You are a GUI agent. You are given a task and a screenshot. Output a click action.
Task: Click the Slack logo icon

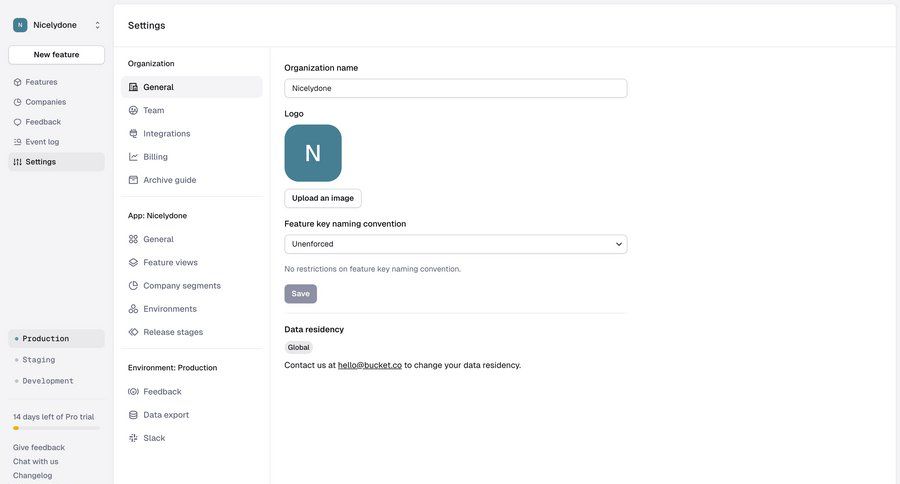(x=133, y=438)
